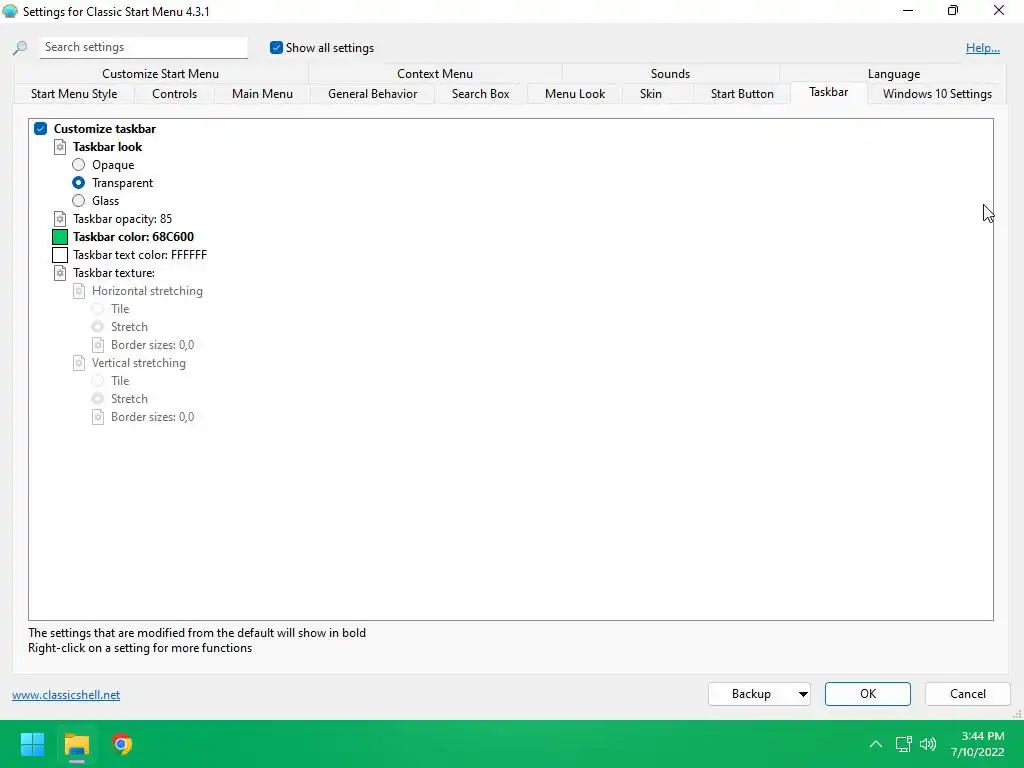Click the green Taskbar color swatch

point(59,237)
